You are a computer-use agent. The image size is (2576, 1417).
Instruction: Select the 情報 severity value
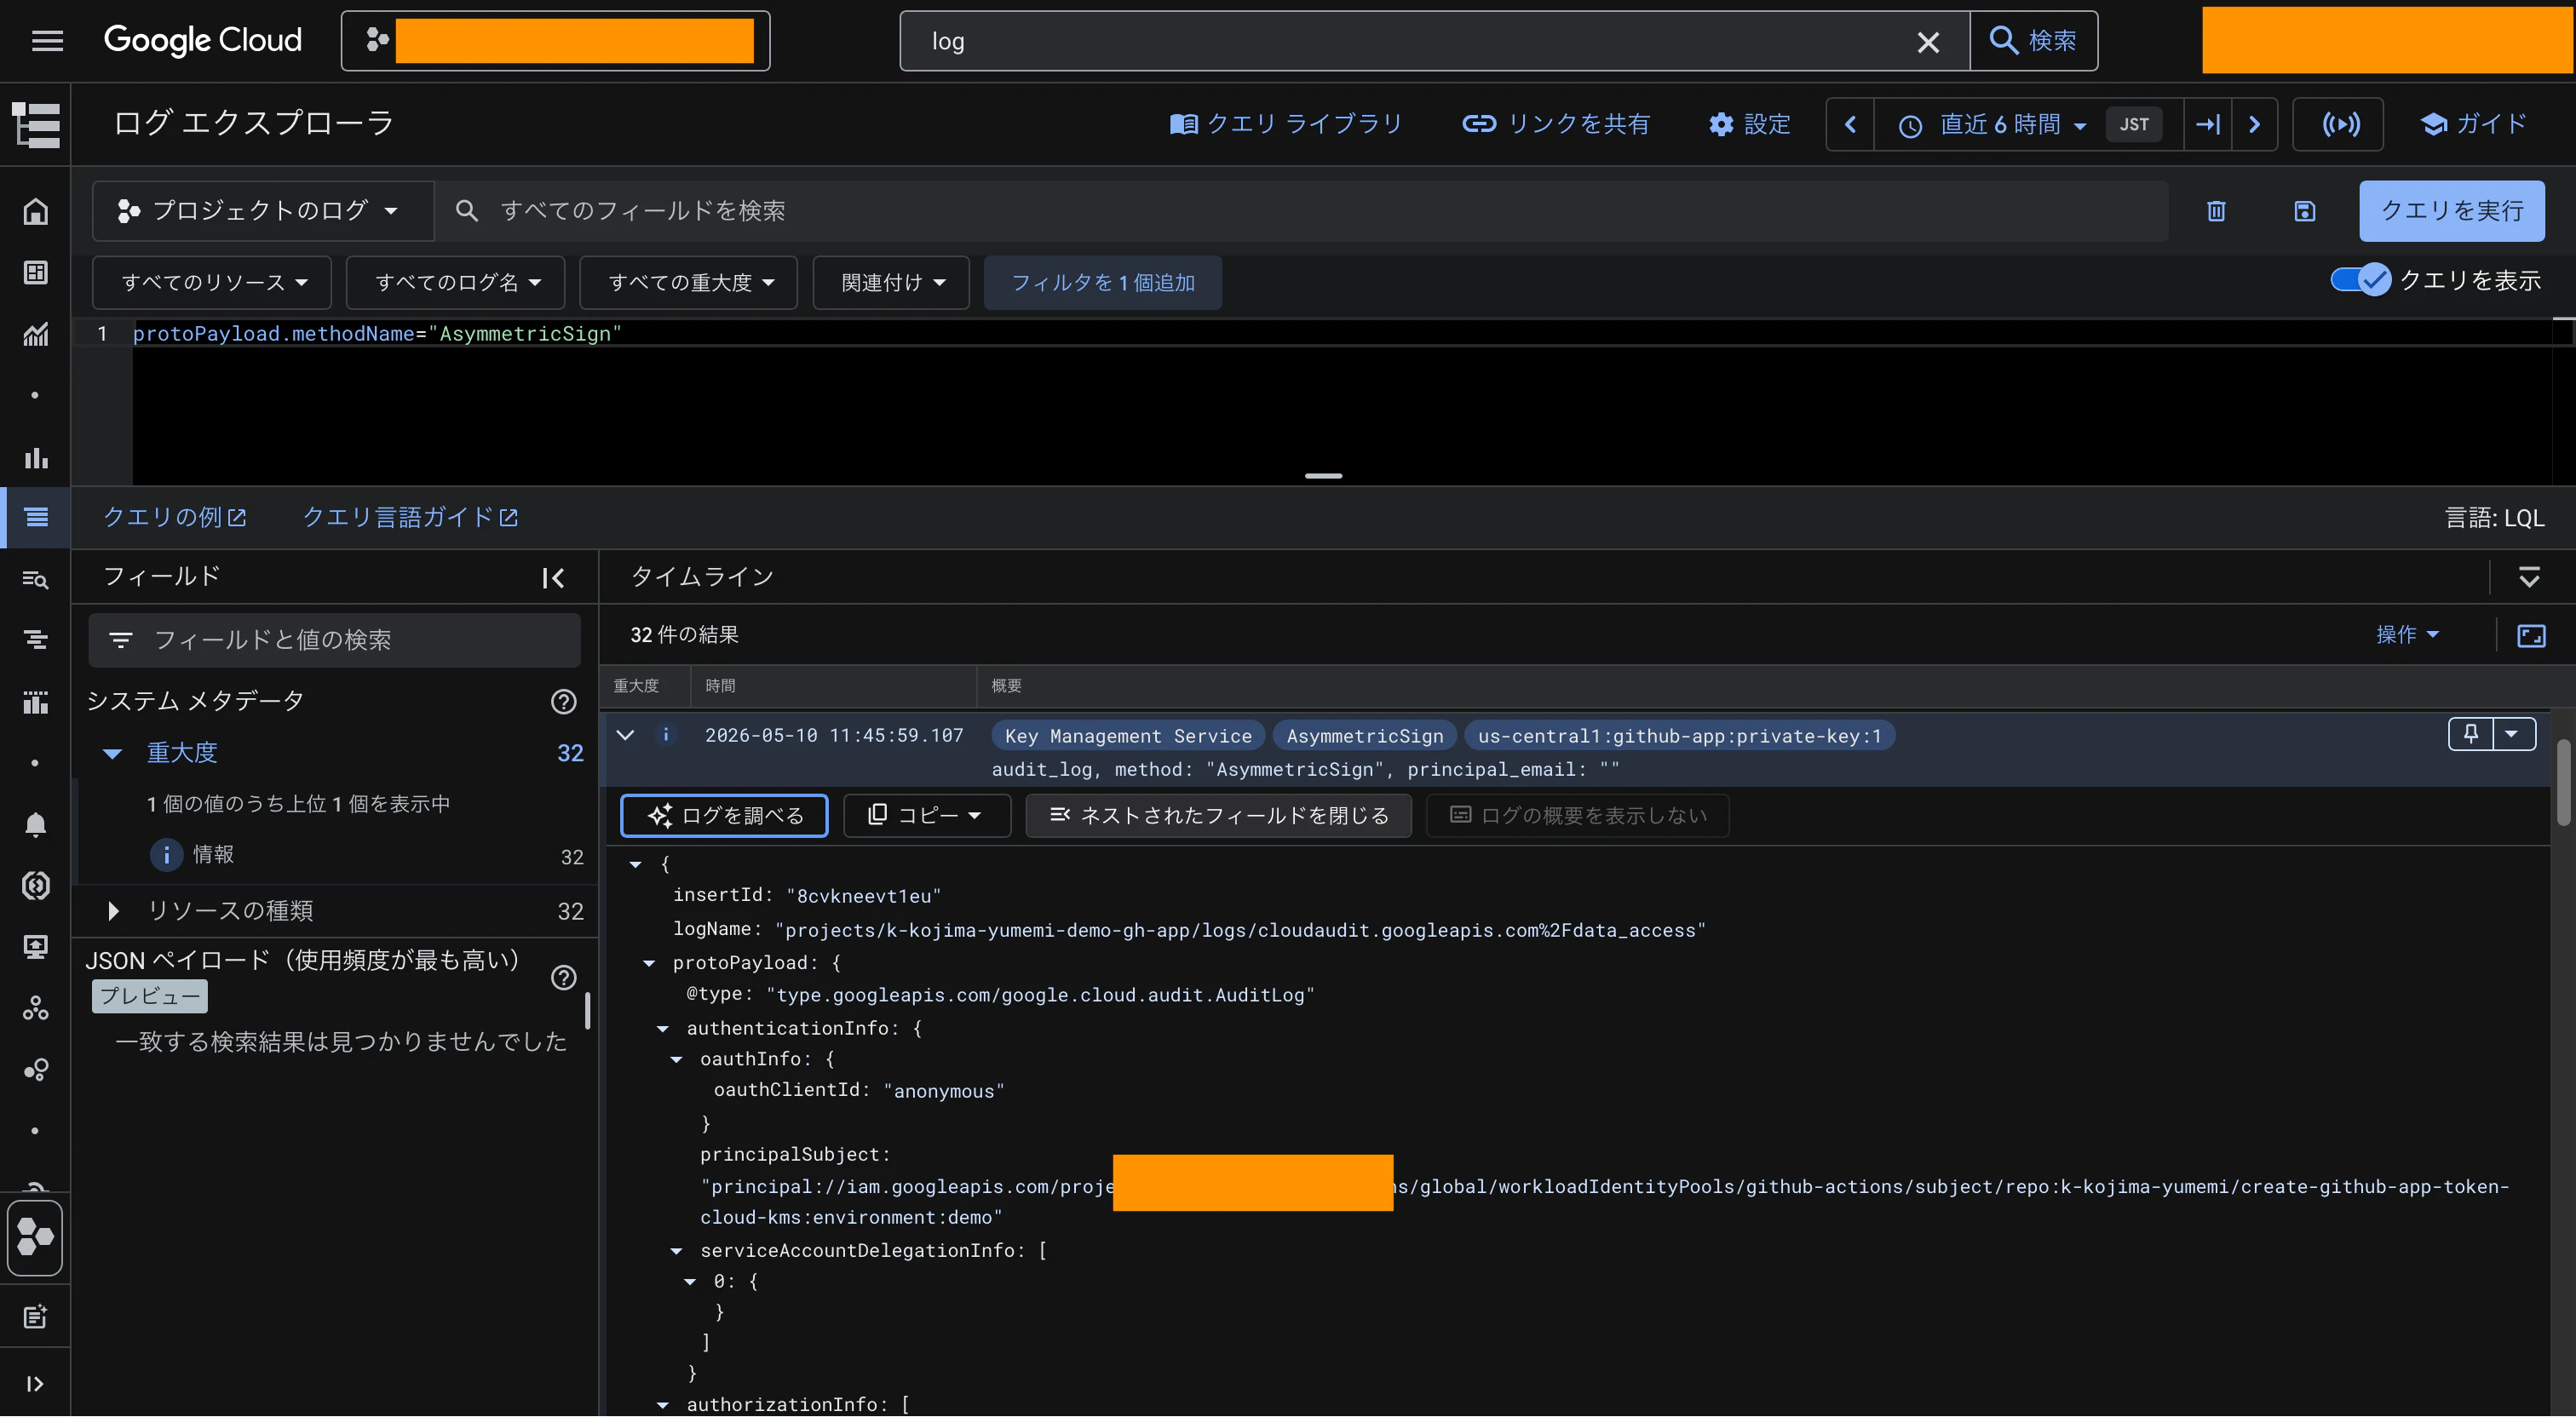coord(212,855)
